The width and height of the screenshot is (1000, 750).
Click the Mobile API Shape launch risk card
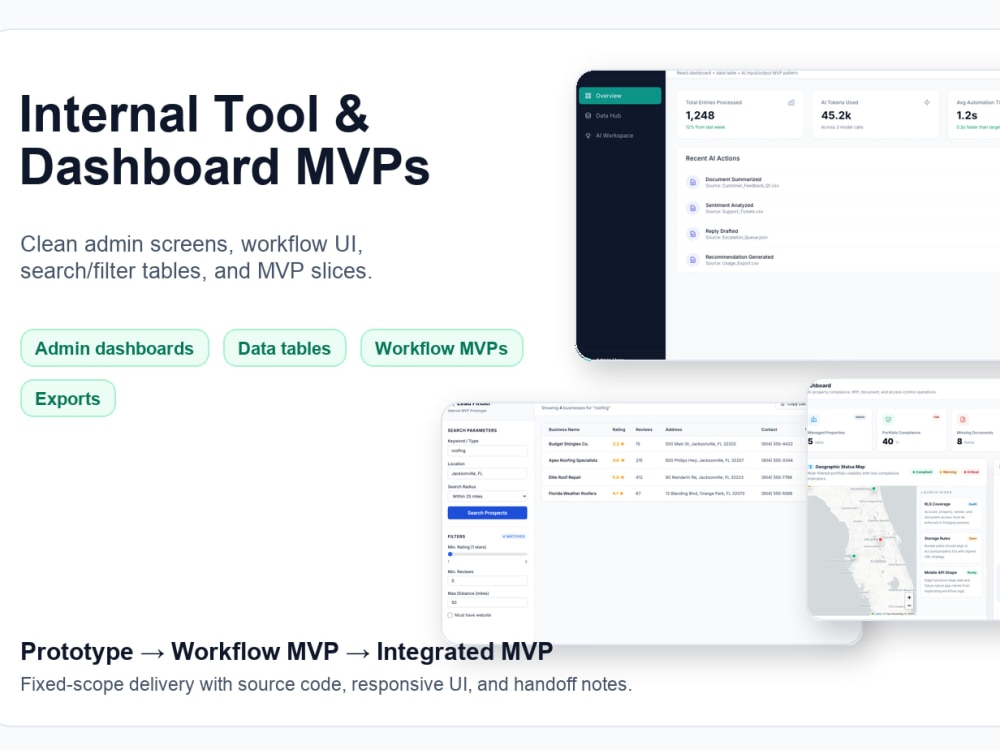(x=951, y=582)
